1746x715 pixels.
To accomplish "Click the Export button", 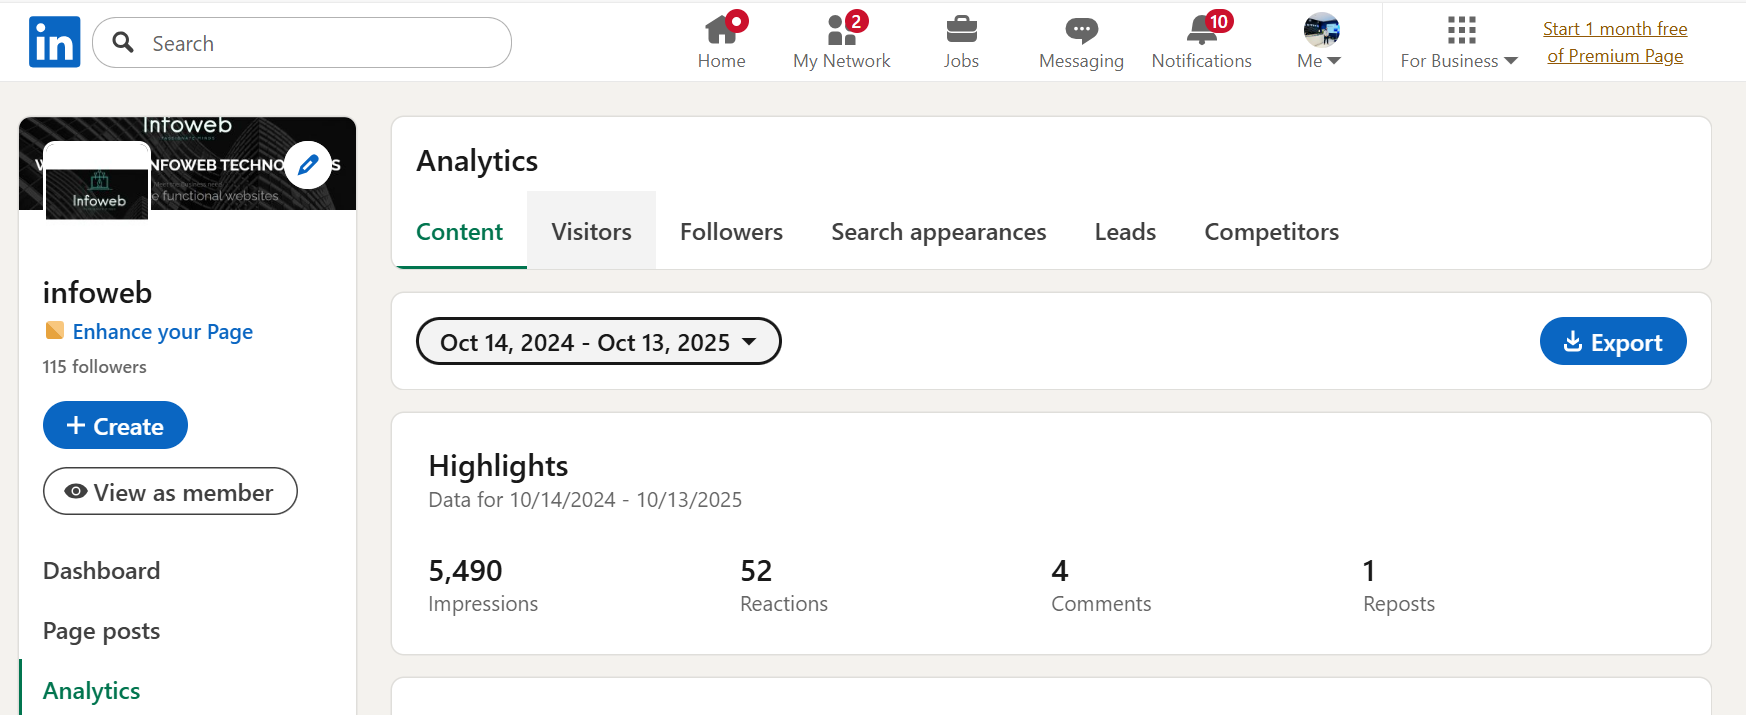I will click(x=1612, y=342).
